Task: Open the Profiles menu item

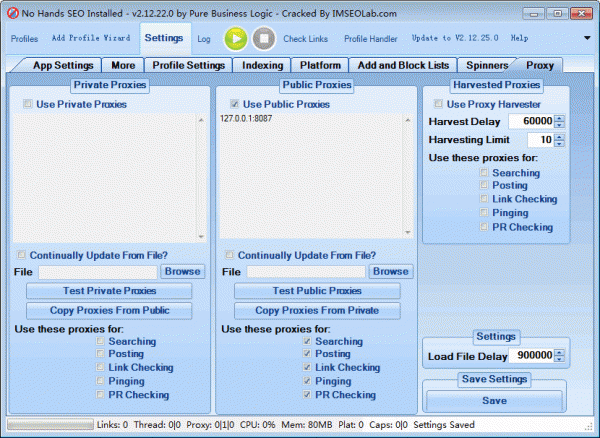Action: [x=24, y=39]
